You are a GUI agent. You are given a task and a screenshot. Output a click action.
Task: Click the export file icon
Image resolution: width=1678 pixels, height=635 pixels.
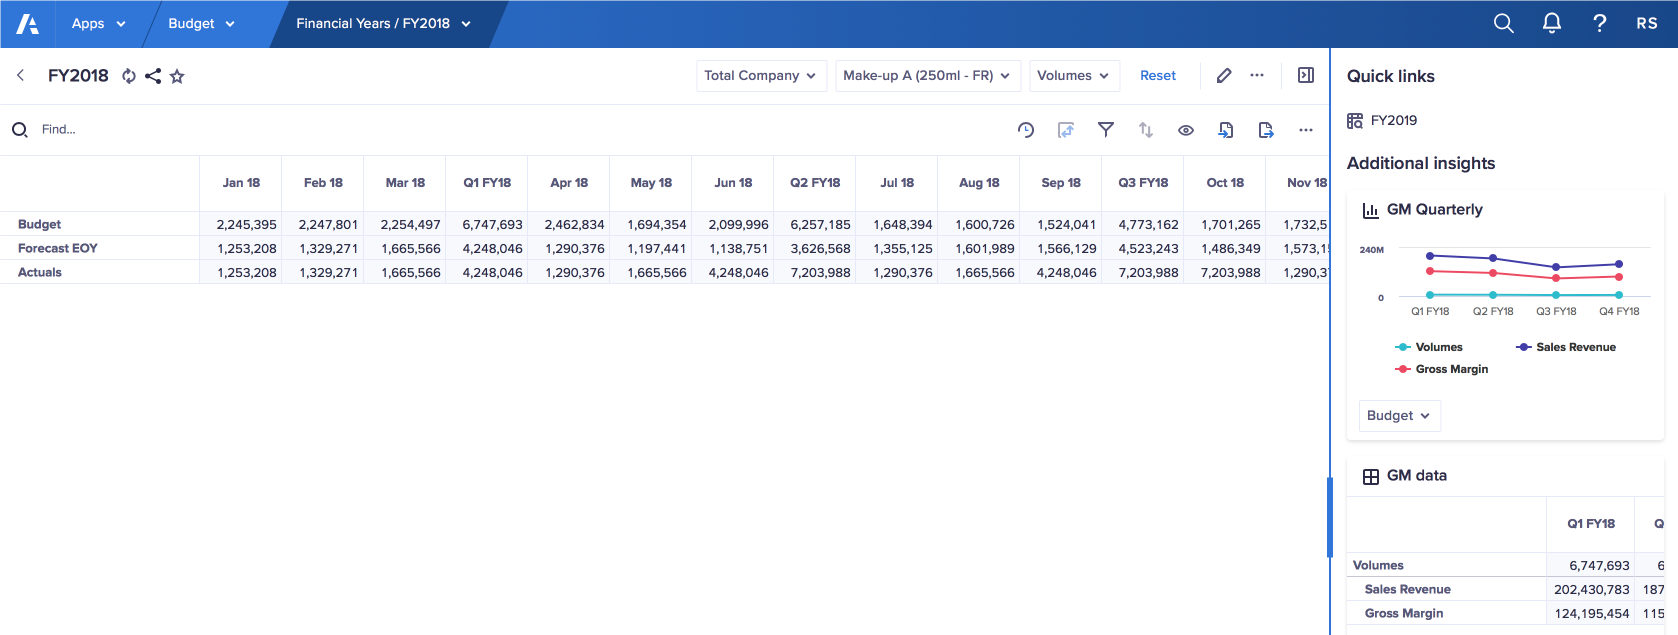(x=1266, y=130)
